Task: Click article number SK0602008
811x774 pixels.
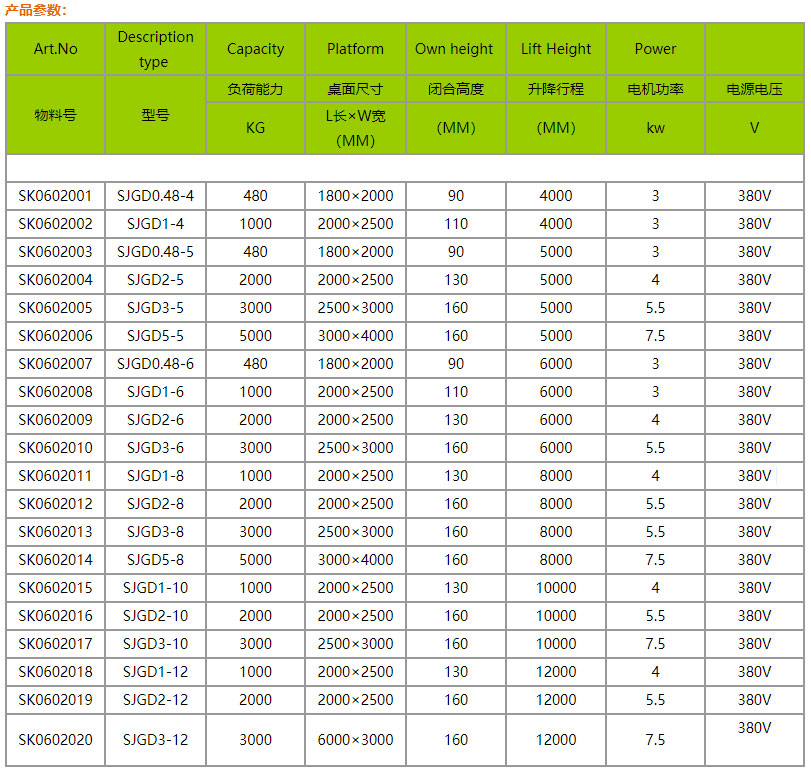Action: click(x=55, y=392)
